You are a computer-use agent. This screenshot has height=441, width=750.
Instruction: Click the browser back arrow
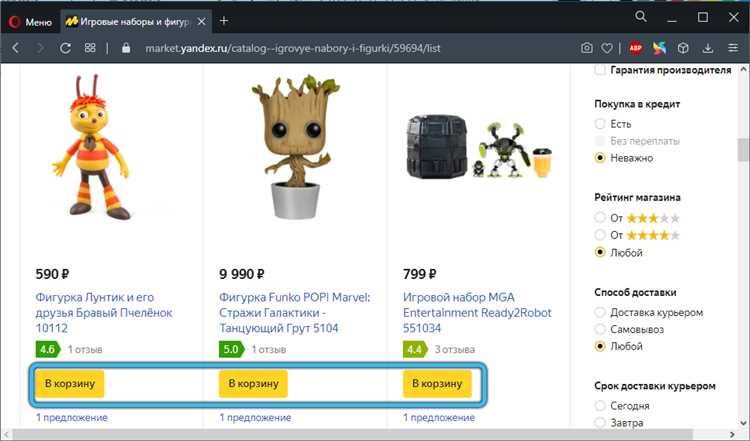16,48
